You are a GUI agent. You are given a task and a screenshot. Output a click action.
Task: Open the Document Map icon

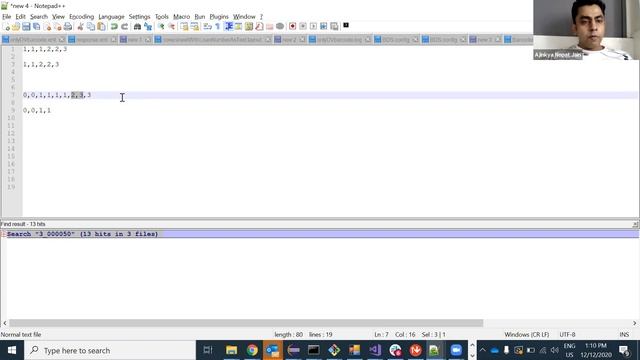[x=249, y=27]
